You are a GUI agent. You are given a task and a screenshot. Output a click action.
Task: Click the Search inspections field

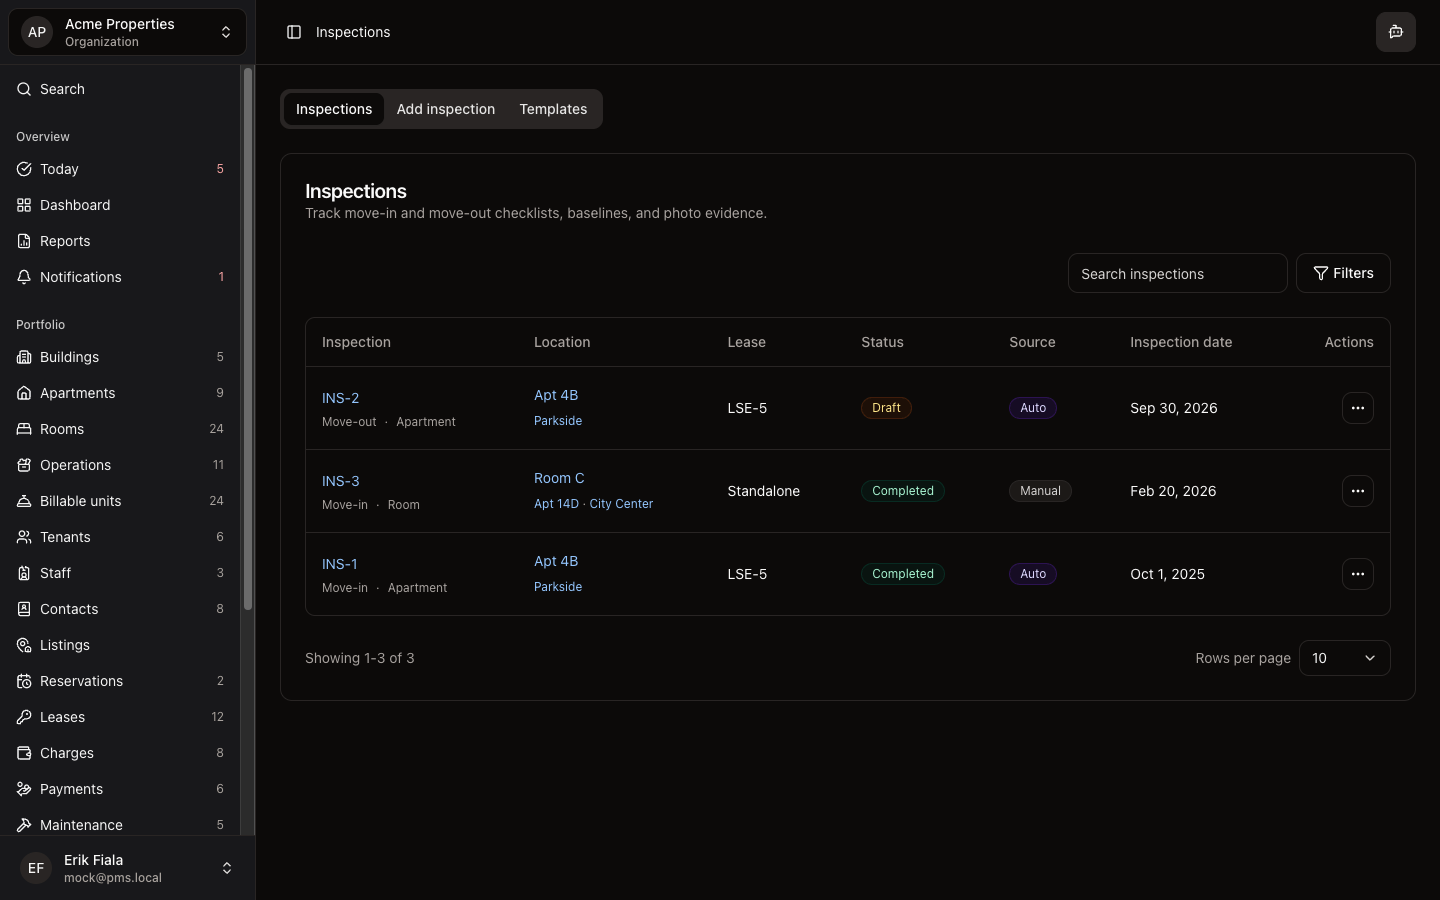(x=1177, y=273)
